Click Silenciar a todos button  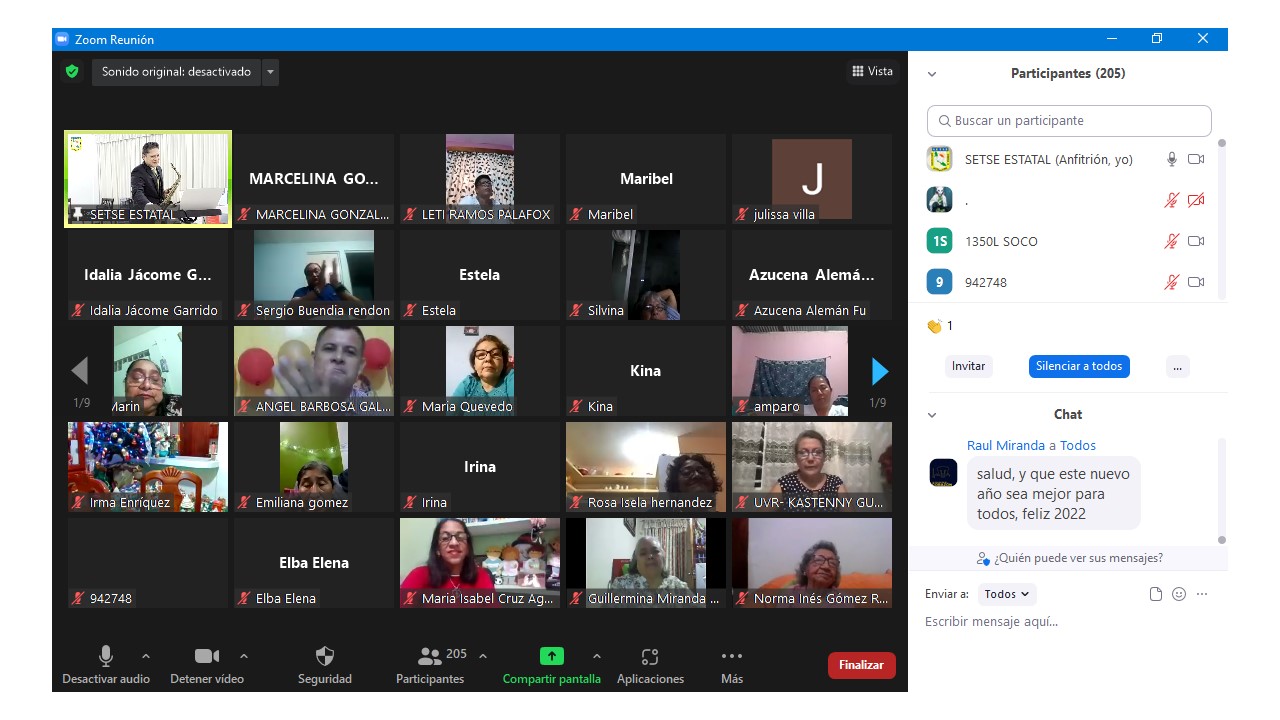(1079, 366)
